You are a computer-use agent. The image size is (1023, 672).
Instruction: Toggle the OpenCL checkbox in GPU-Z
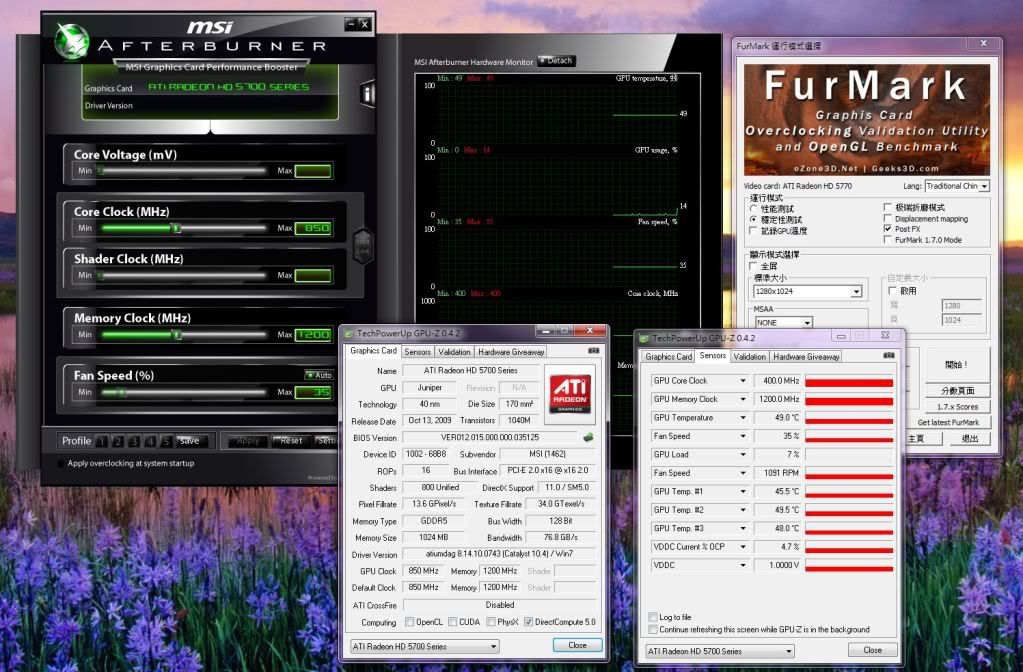pos(410,622)
